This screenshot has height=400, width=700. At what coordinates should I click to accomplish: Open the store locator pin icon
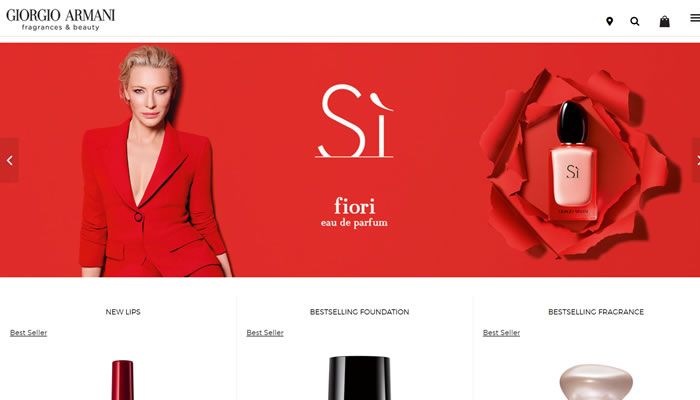(x=609, y=21)
